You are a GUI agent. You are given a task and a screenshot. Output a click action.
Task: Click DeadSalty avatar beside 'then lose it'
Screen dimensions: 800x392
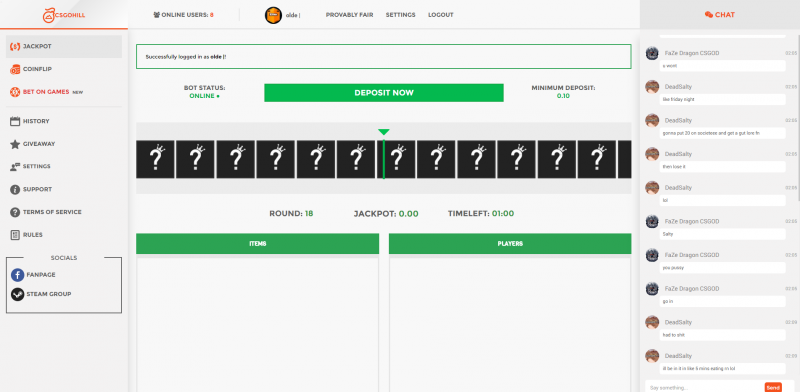tap(652, 154)
